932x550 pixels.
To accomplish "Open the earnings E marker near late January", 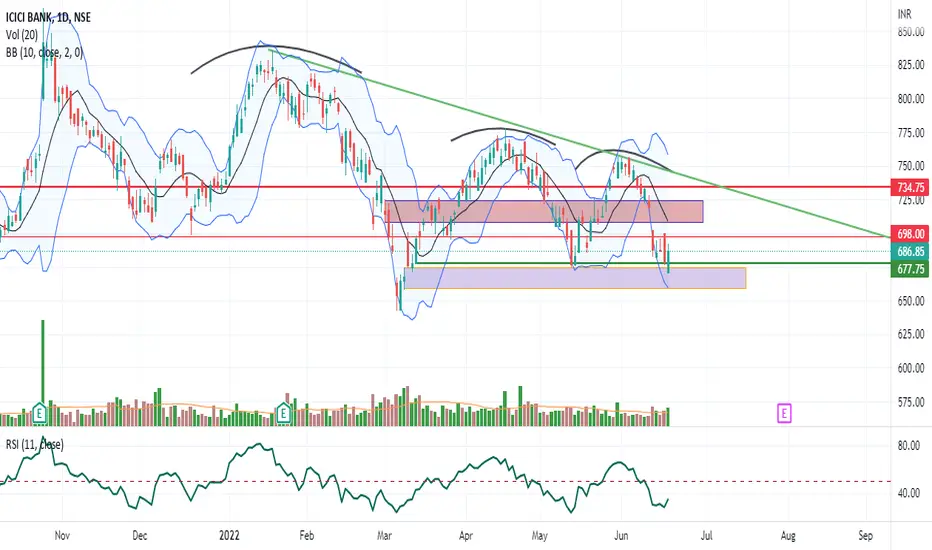I will point(284,412).
